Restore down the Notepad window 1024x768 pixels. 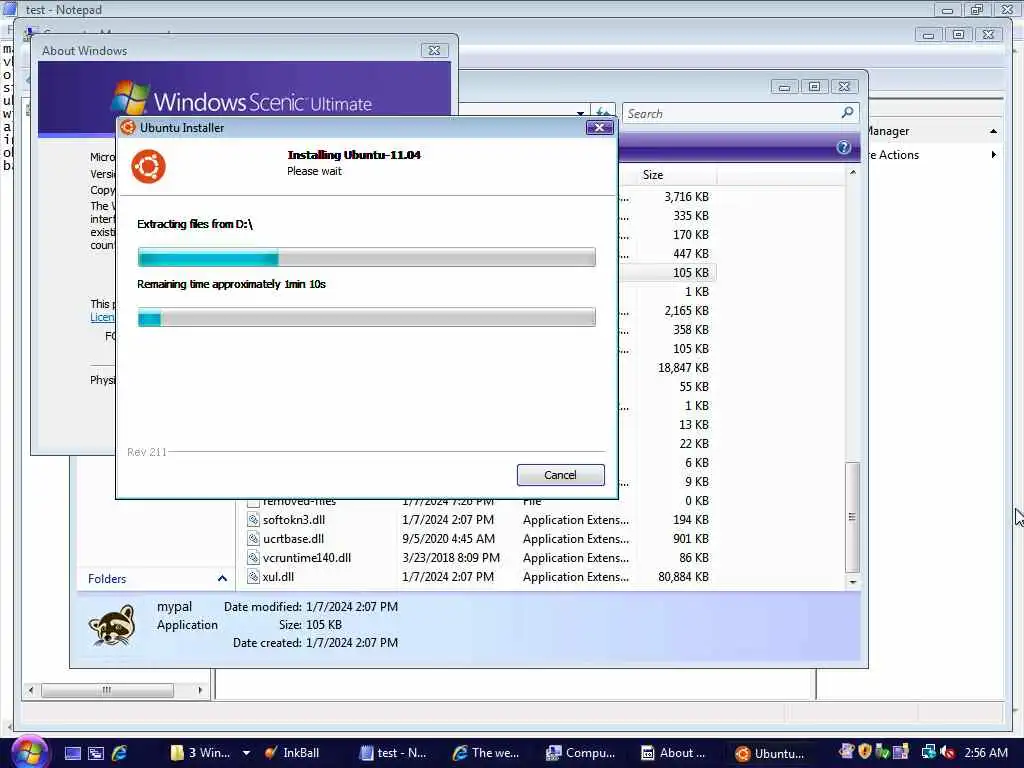coord(977,10)
